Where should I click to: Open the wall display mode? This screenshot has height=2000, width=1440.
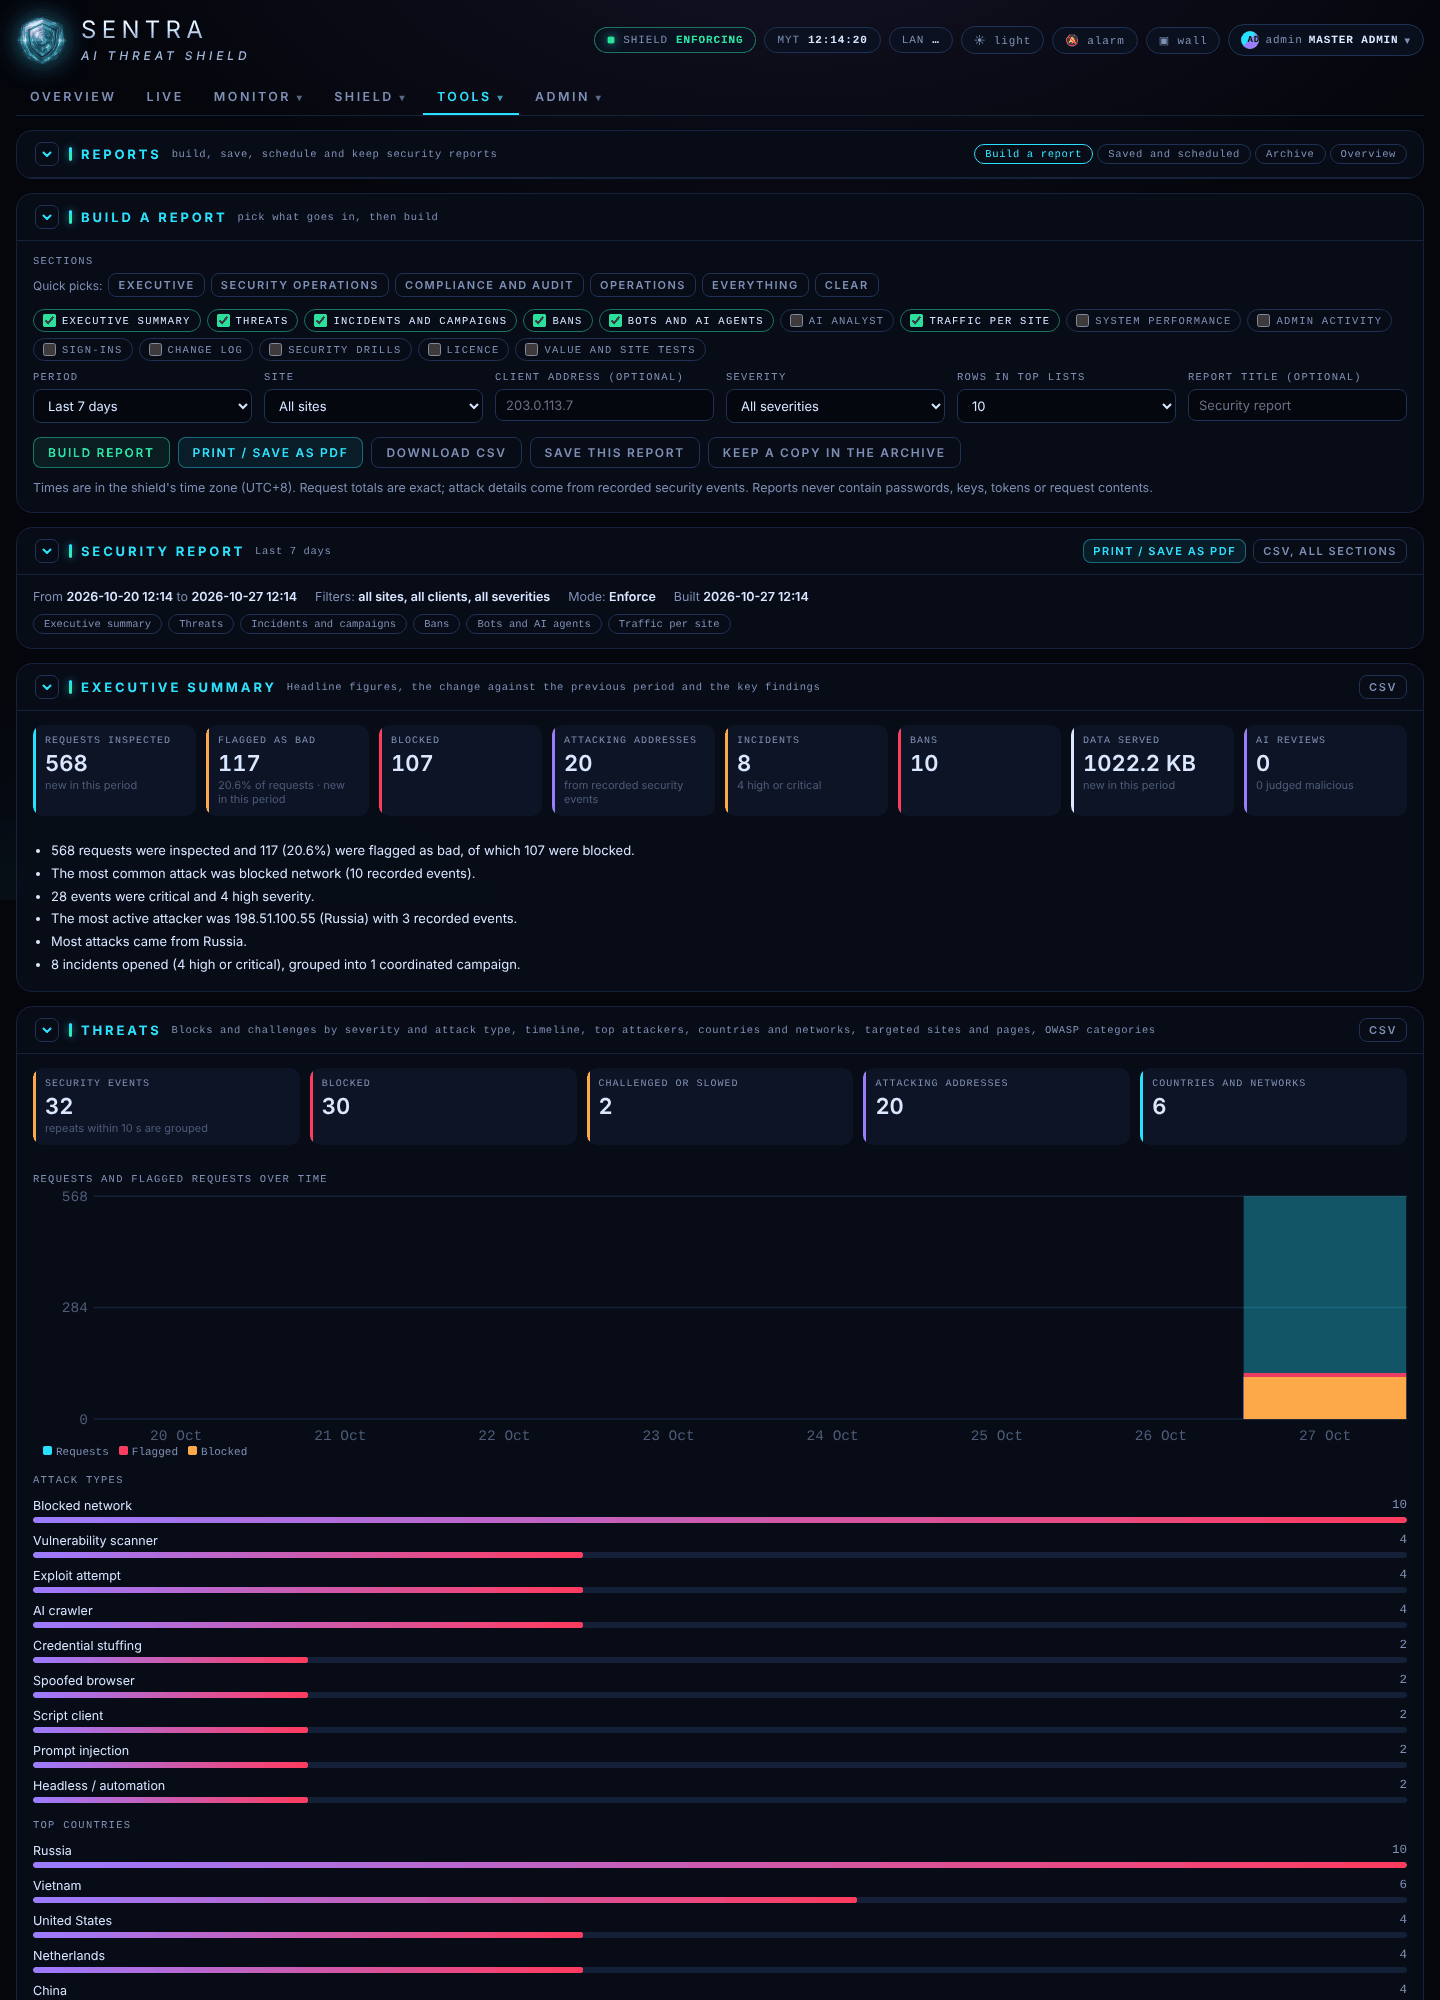pyautogui.click(x=1182, y=40)
